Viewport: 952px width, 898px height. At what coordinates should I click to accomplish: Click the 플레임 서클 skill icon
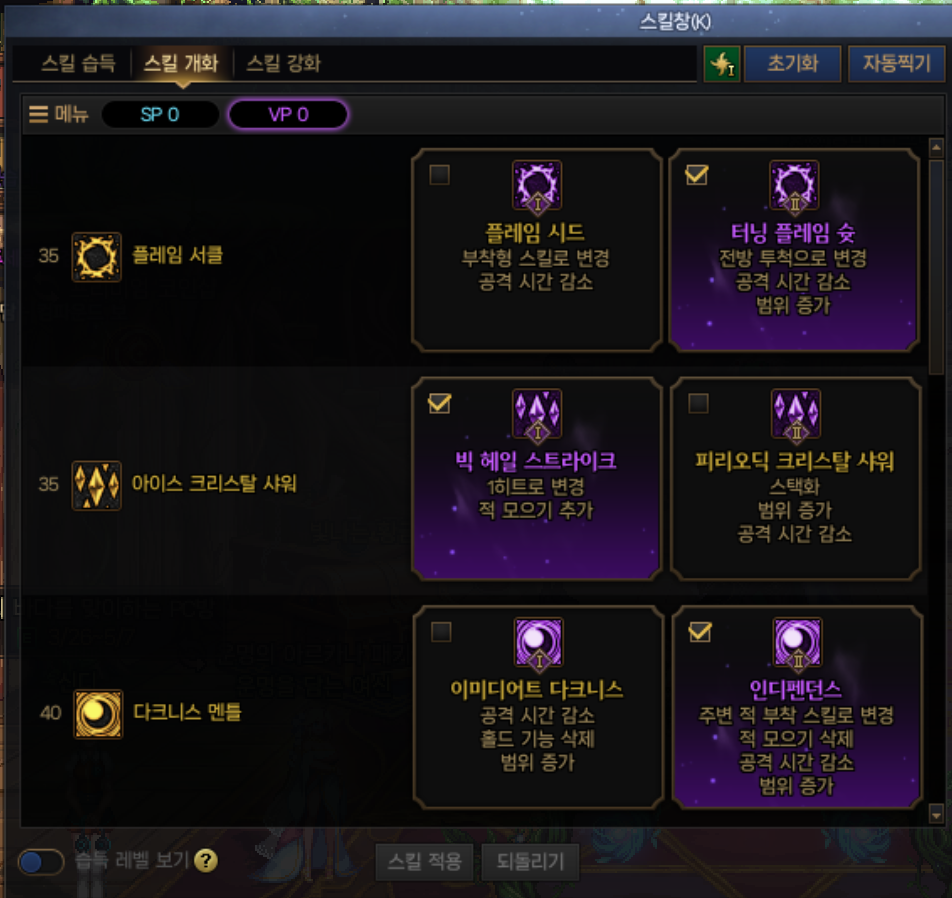(97, 257)
